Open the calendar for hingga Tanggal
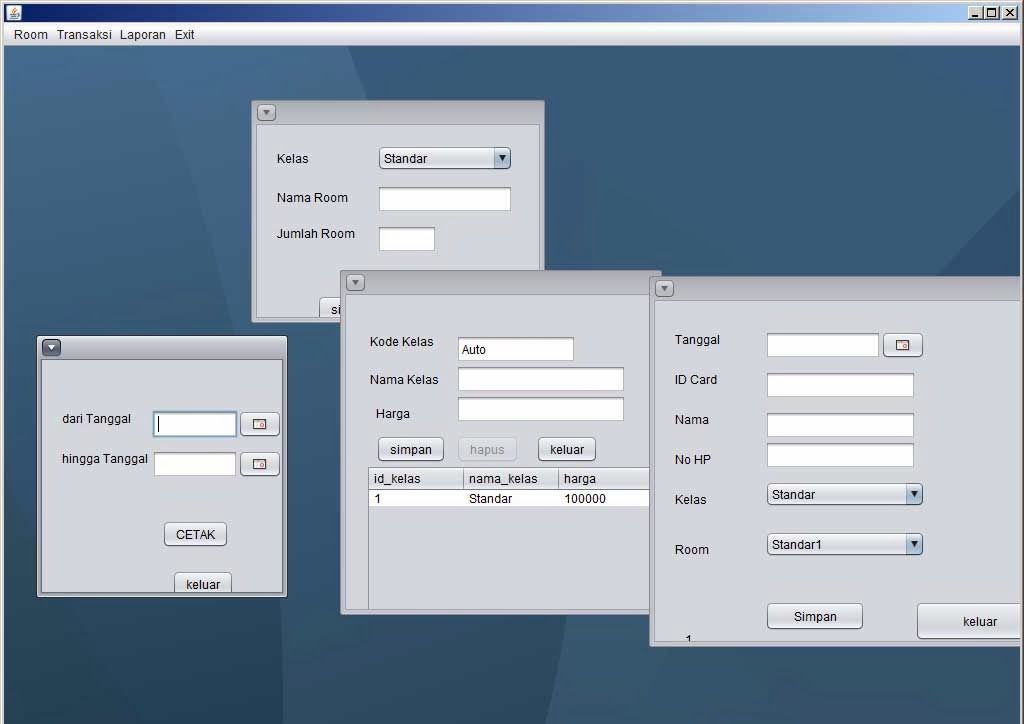1024x724 pixels. coord(259,463)
